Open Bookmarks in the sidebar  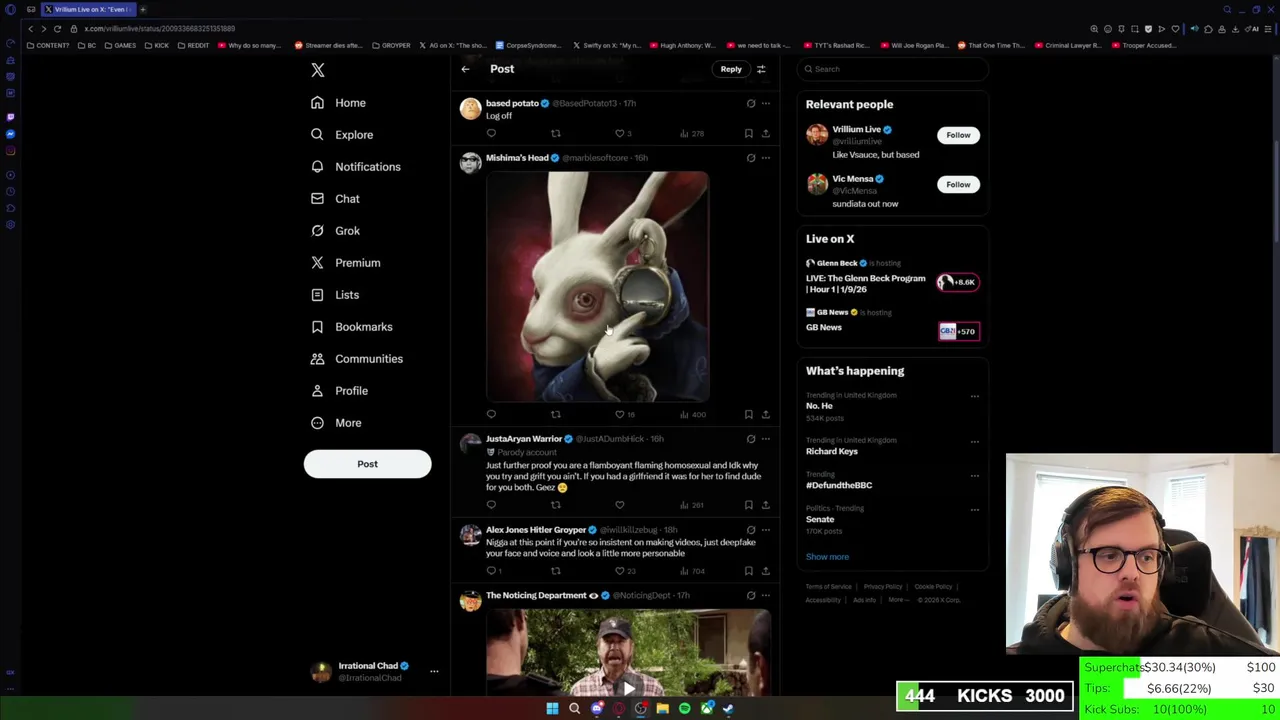pyautogui.click(x=351, y=327)
